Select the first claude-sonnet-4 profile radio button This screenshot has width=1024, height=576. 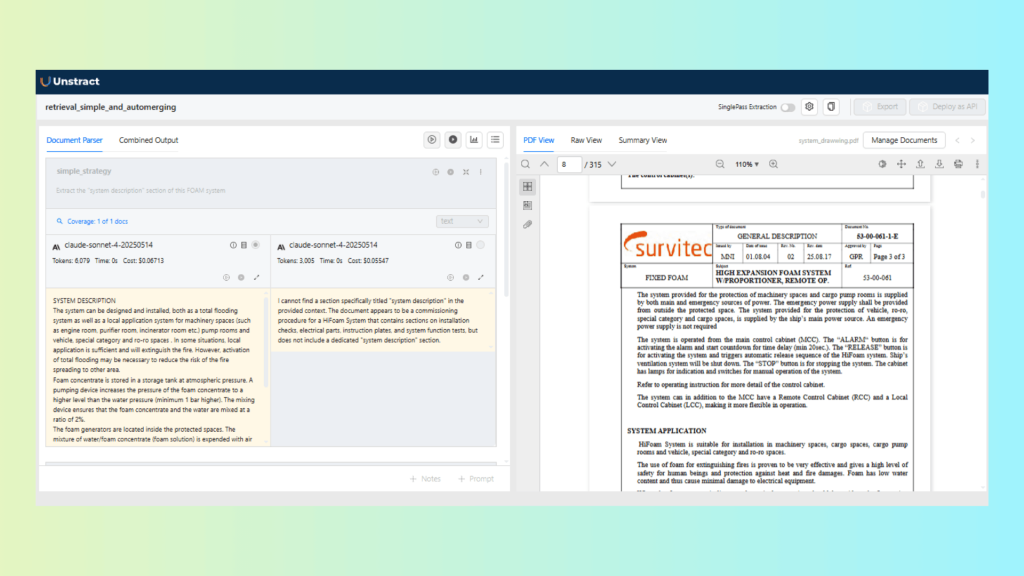click(x=256, y=245)
